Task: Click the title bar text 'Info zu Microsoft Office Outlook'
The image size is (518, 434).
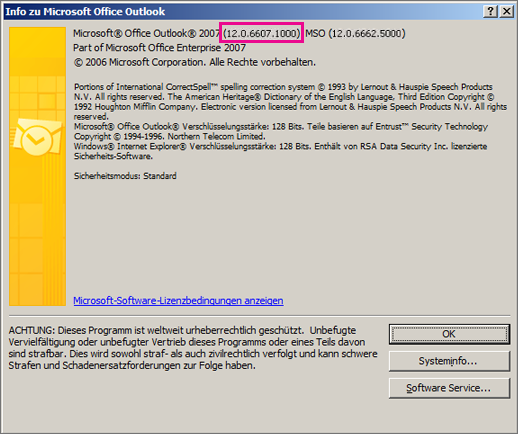Action: point(85,12)
